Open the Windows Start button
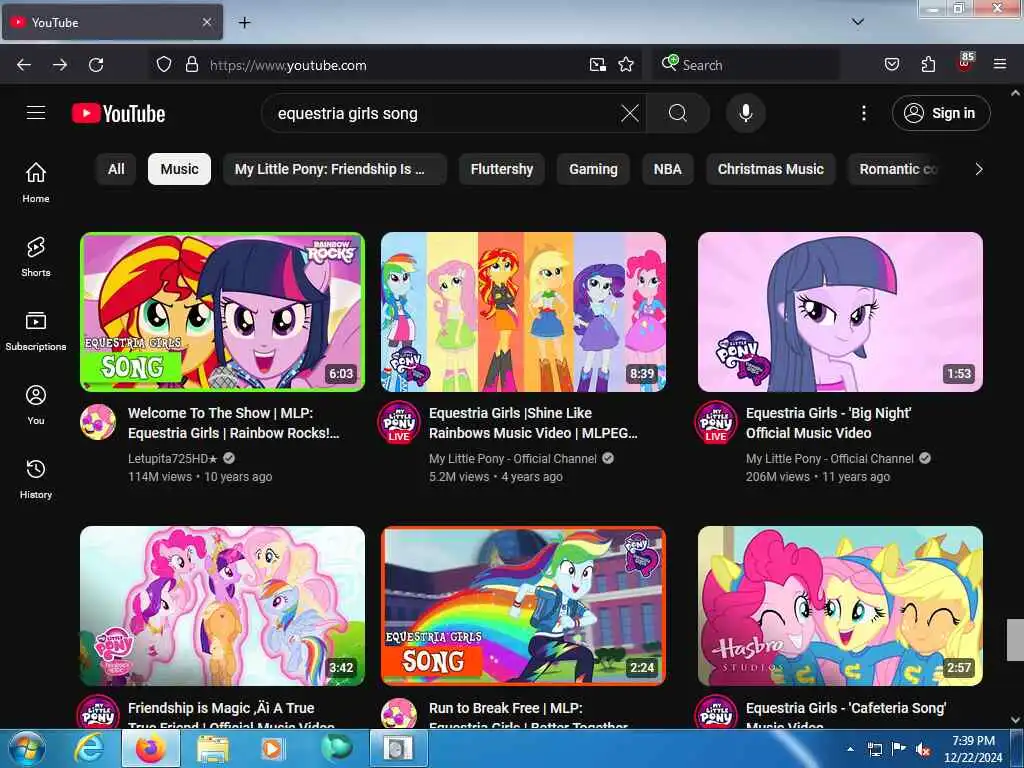1024x768 pixels. 26,749
